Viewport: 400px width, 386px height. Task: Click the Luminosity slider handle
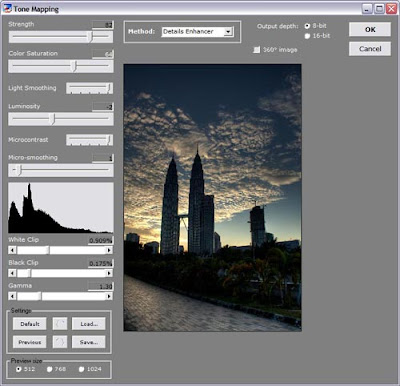52,119
